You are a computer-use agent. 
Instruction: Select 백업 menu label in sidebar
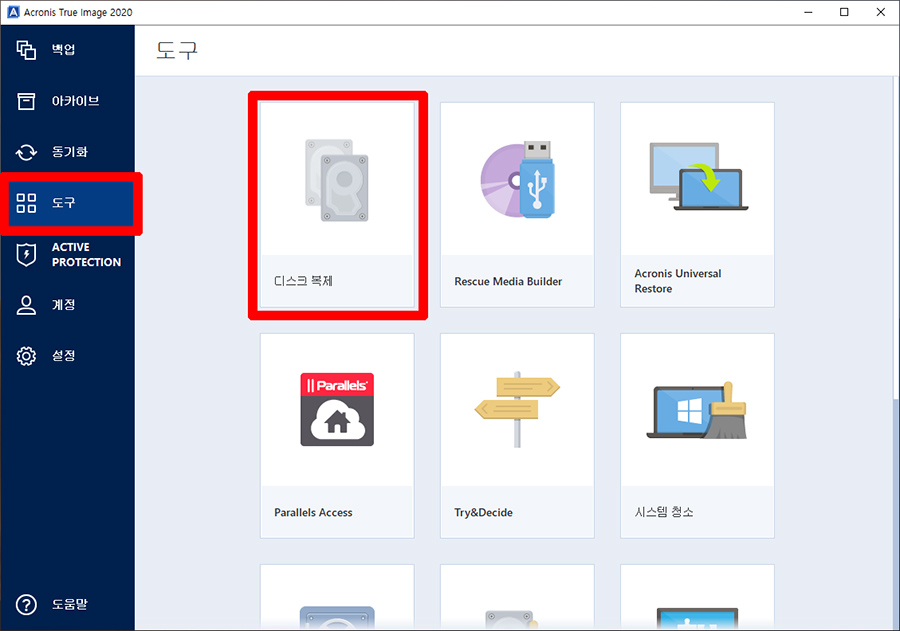(x=64, y=49)
